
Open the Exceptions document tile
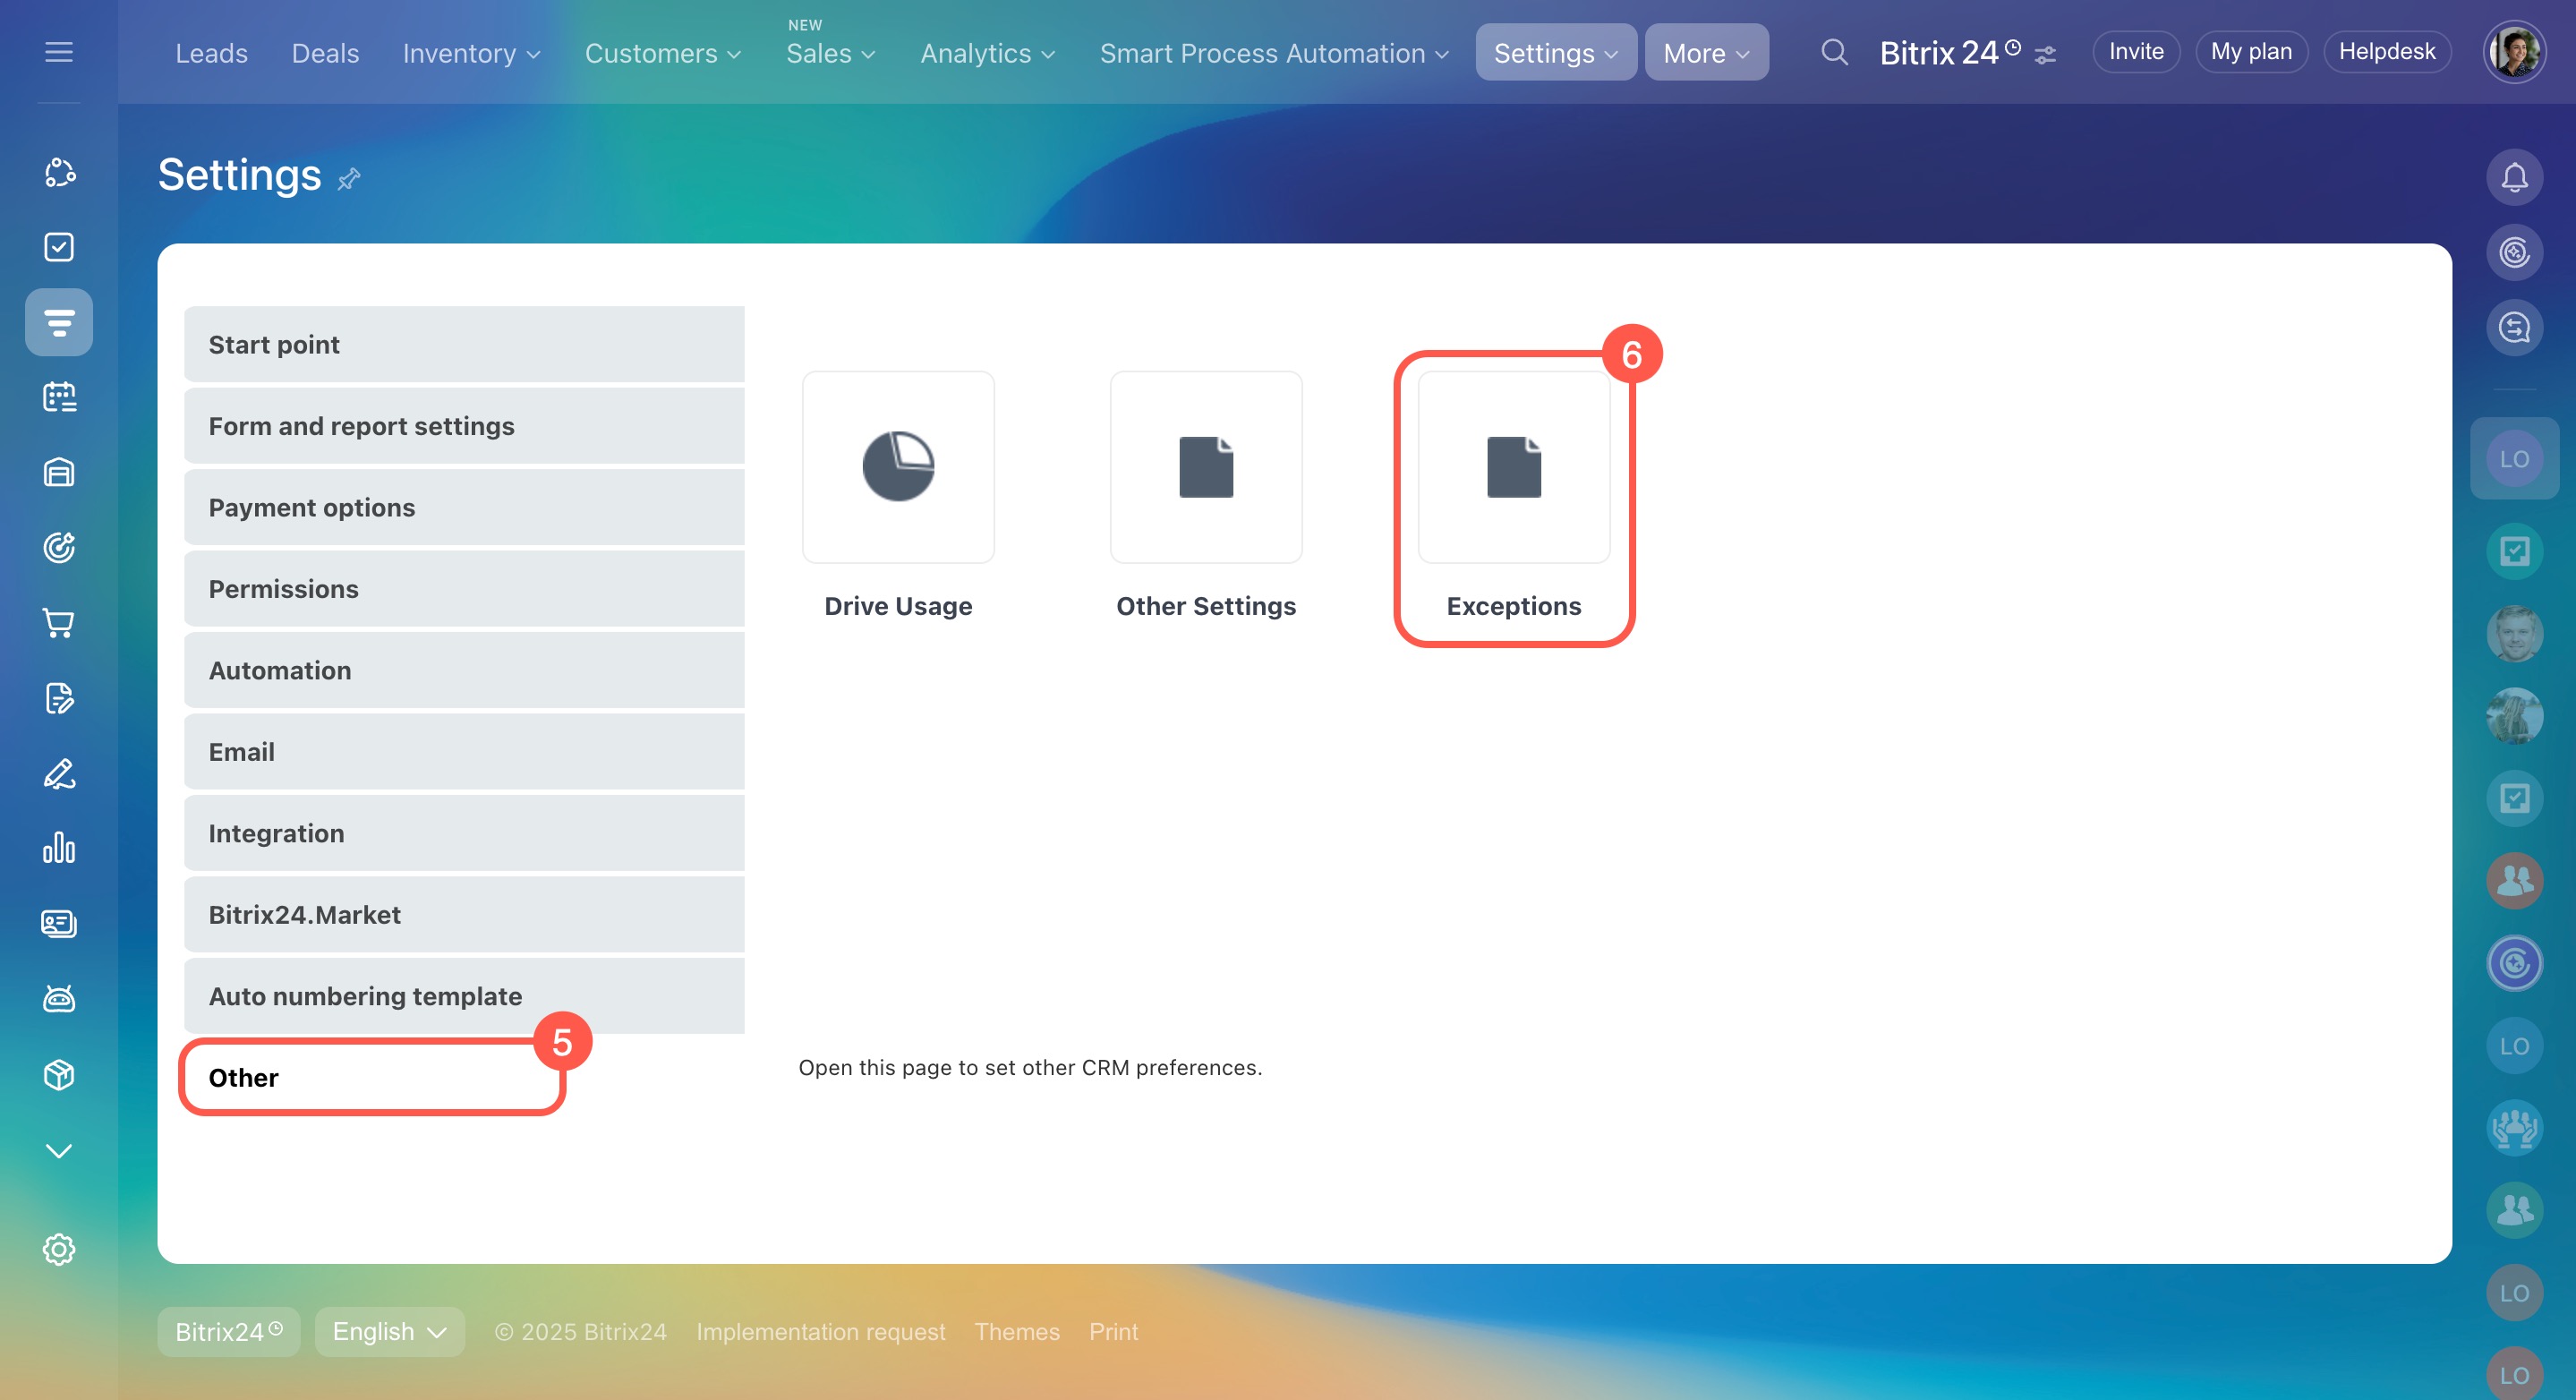pyautogui.click(x=1513, y=467)
